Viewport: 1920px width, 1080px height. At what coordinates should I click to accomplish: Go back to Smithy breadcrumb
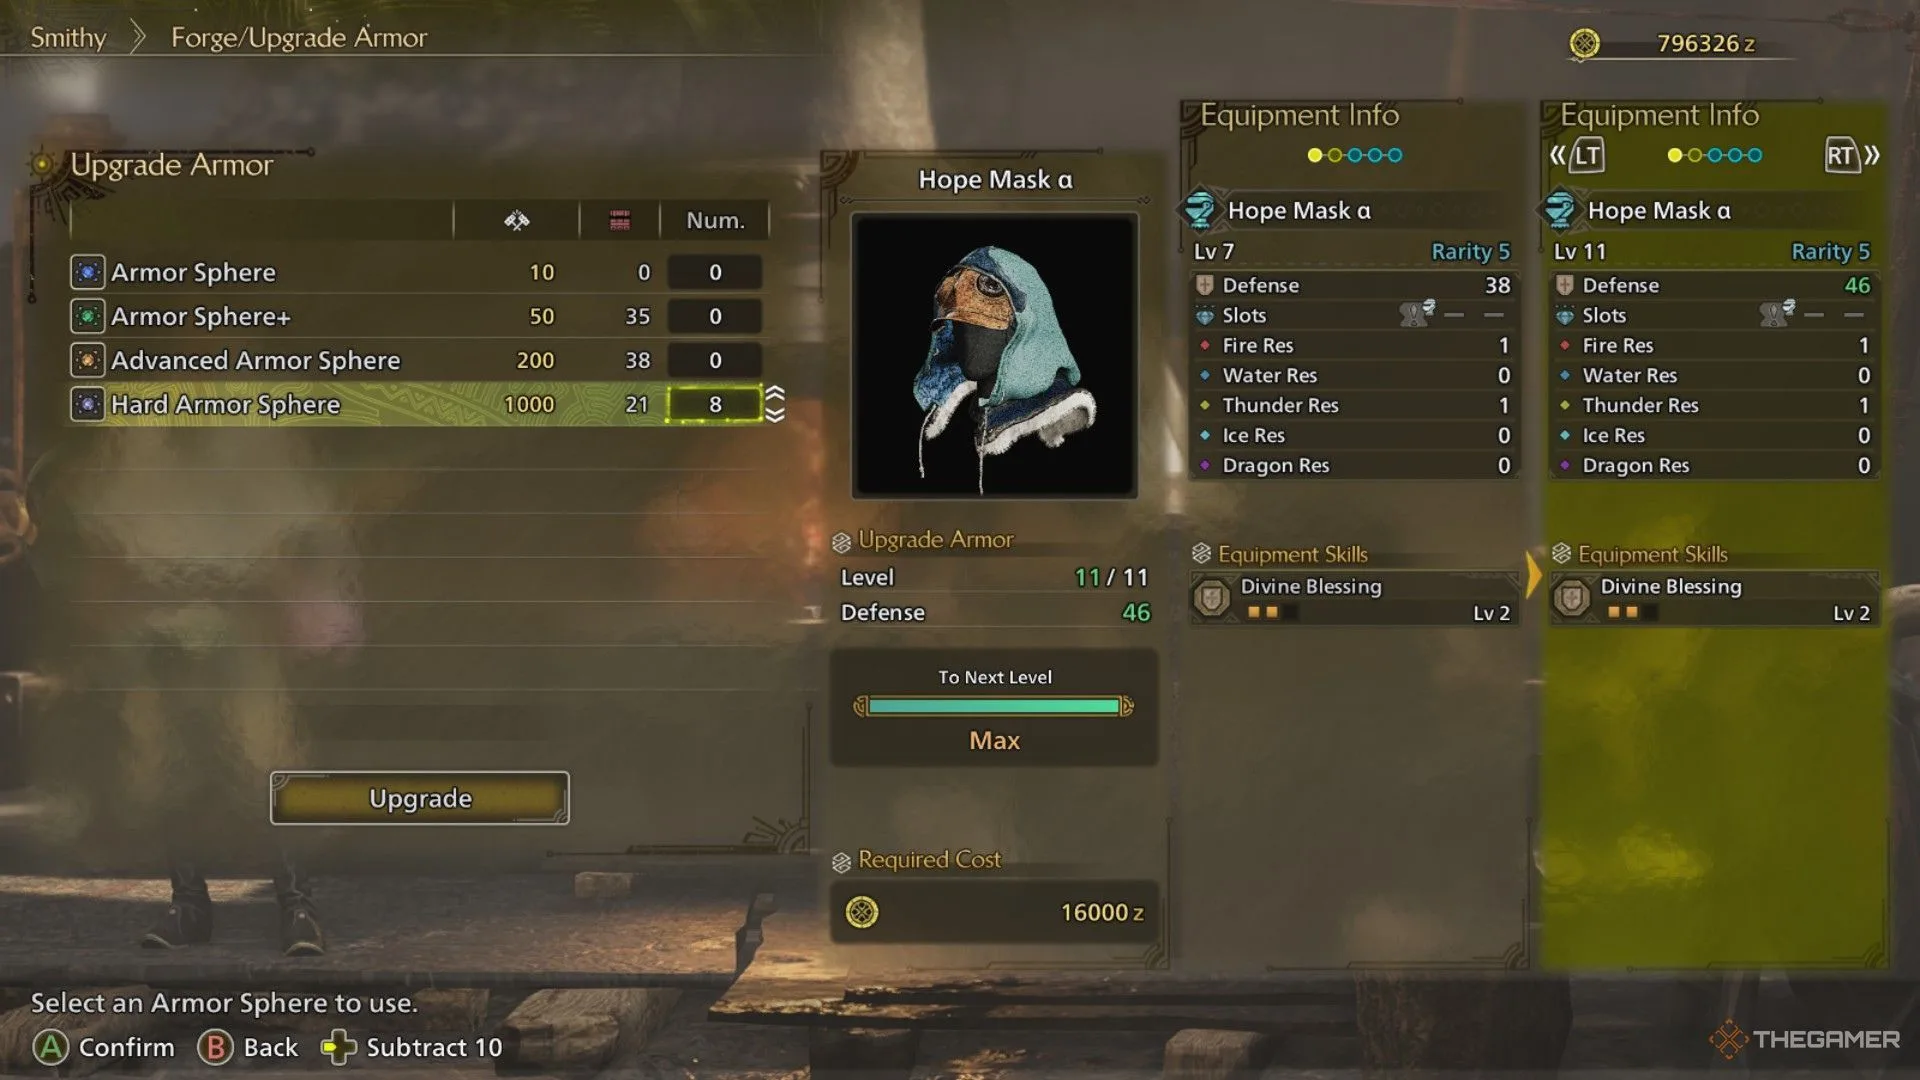coord(68,38)
